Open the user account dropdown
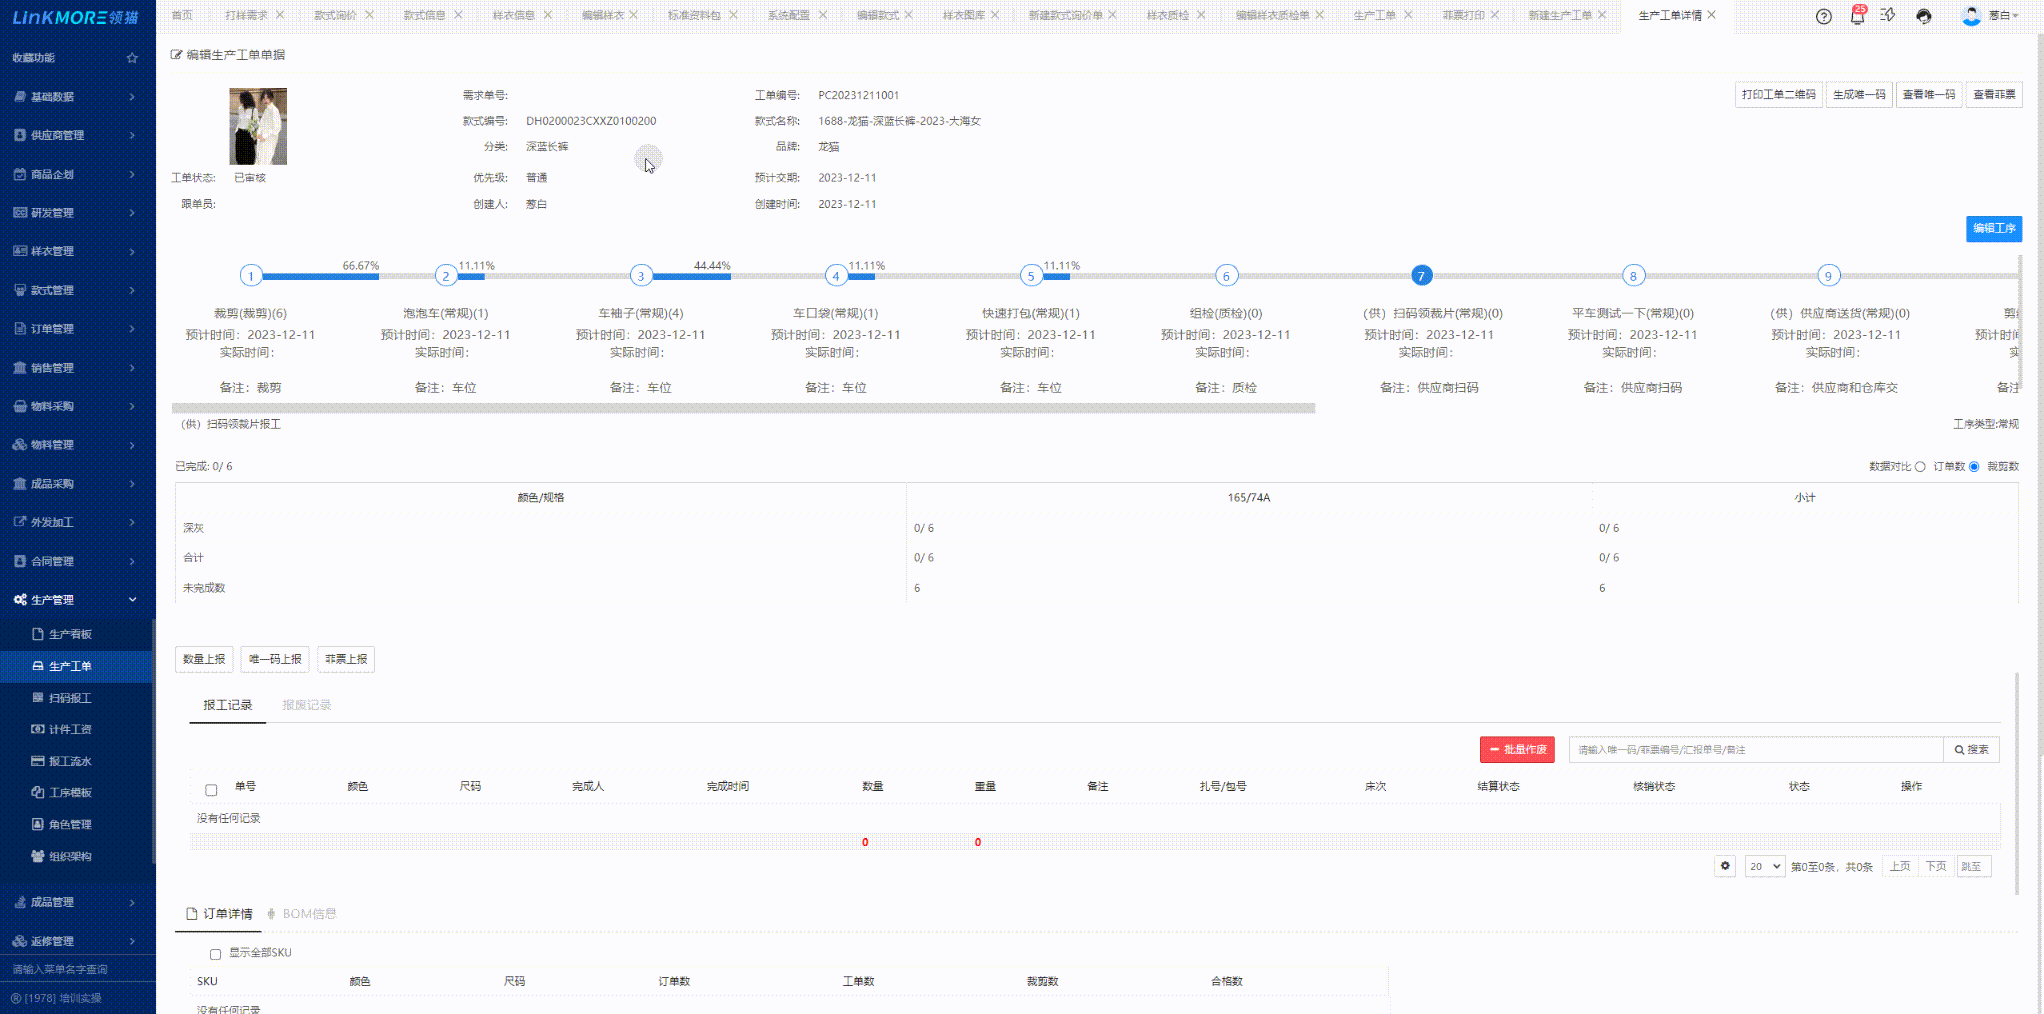2044x1014 pixels. [x=1990, y=16]
